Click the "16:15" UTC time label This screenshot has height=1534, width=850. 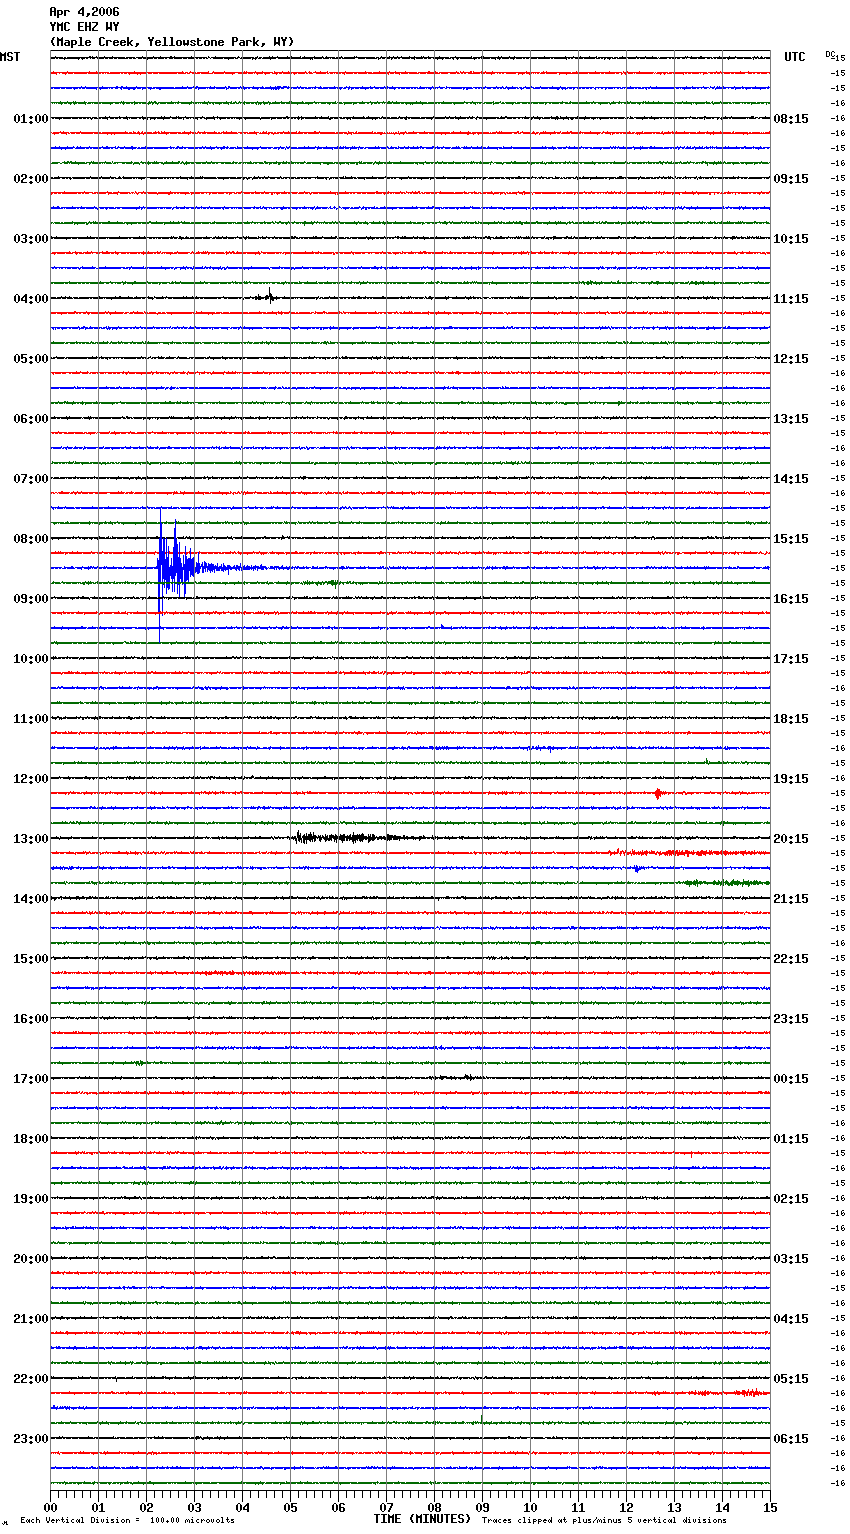791,599
